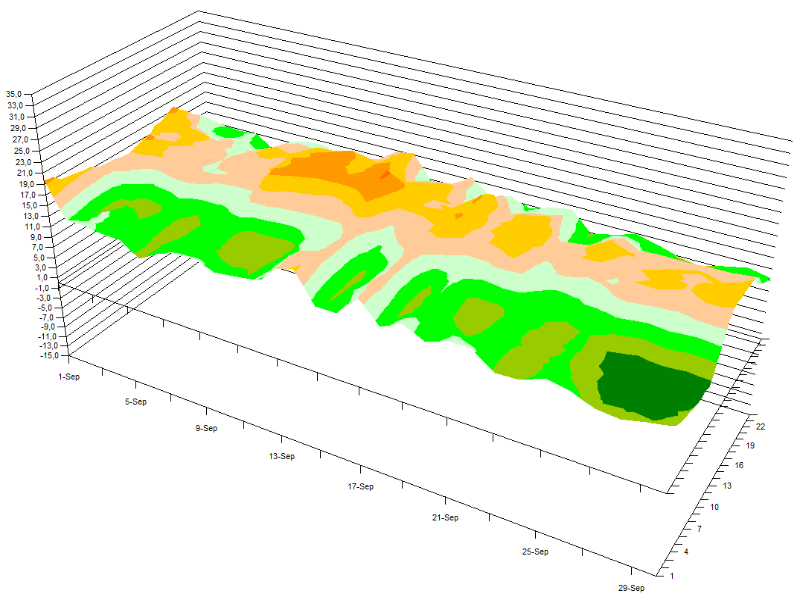Select the 29-Sep date axis label
This screenshot has height=600, width=800.
click(x=631, y=588)
